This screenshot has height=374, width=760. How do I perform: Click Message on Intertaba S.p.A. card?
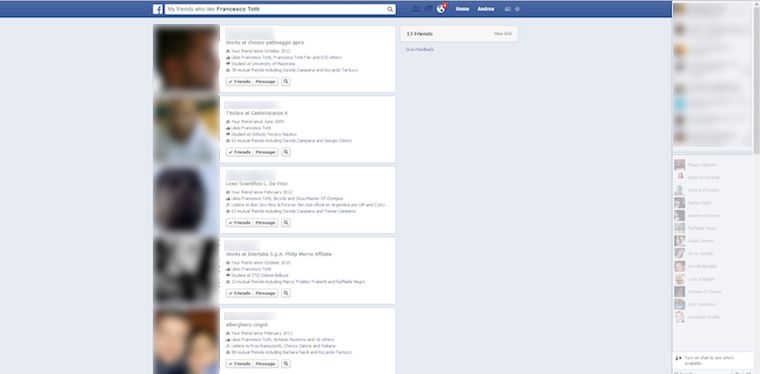coord(266,293)
